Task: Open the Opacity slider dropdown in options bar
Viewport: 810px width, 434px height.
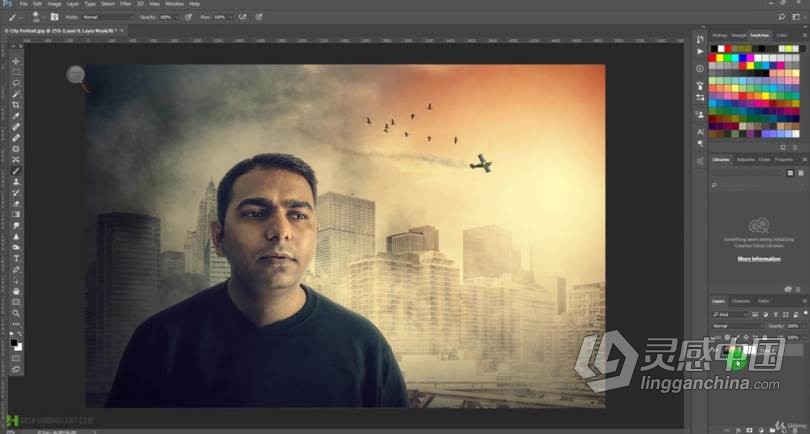Action: (x=176, y=17)
